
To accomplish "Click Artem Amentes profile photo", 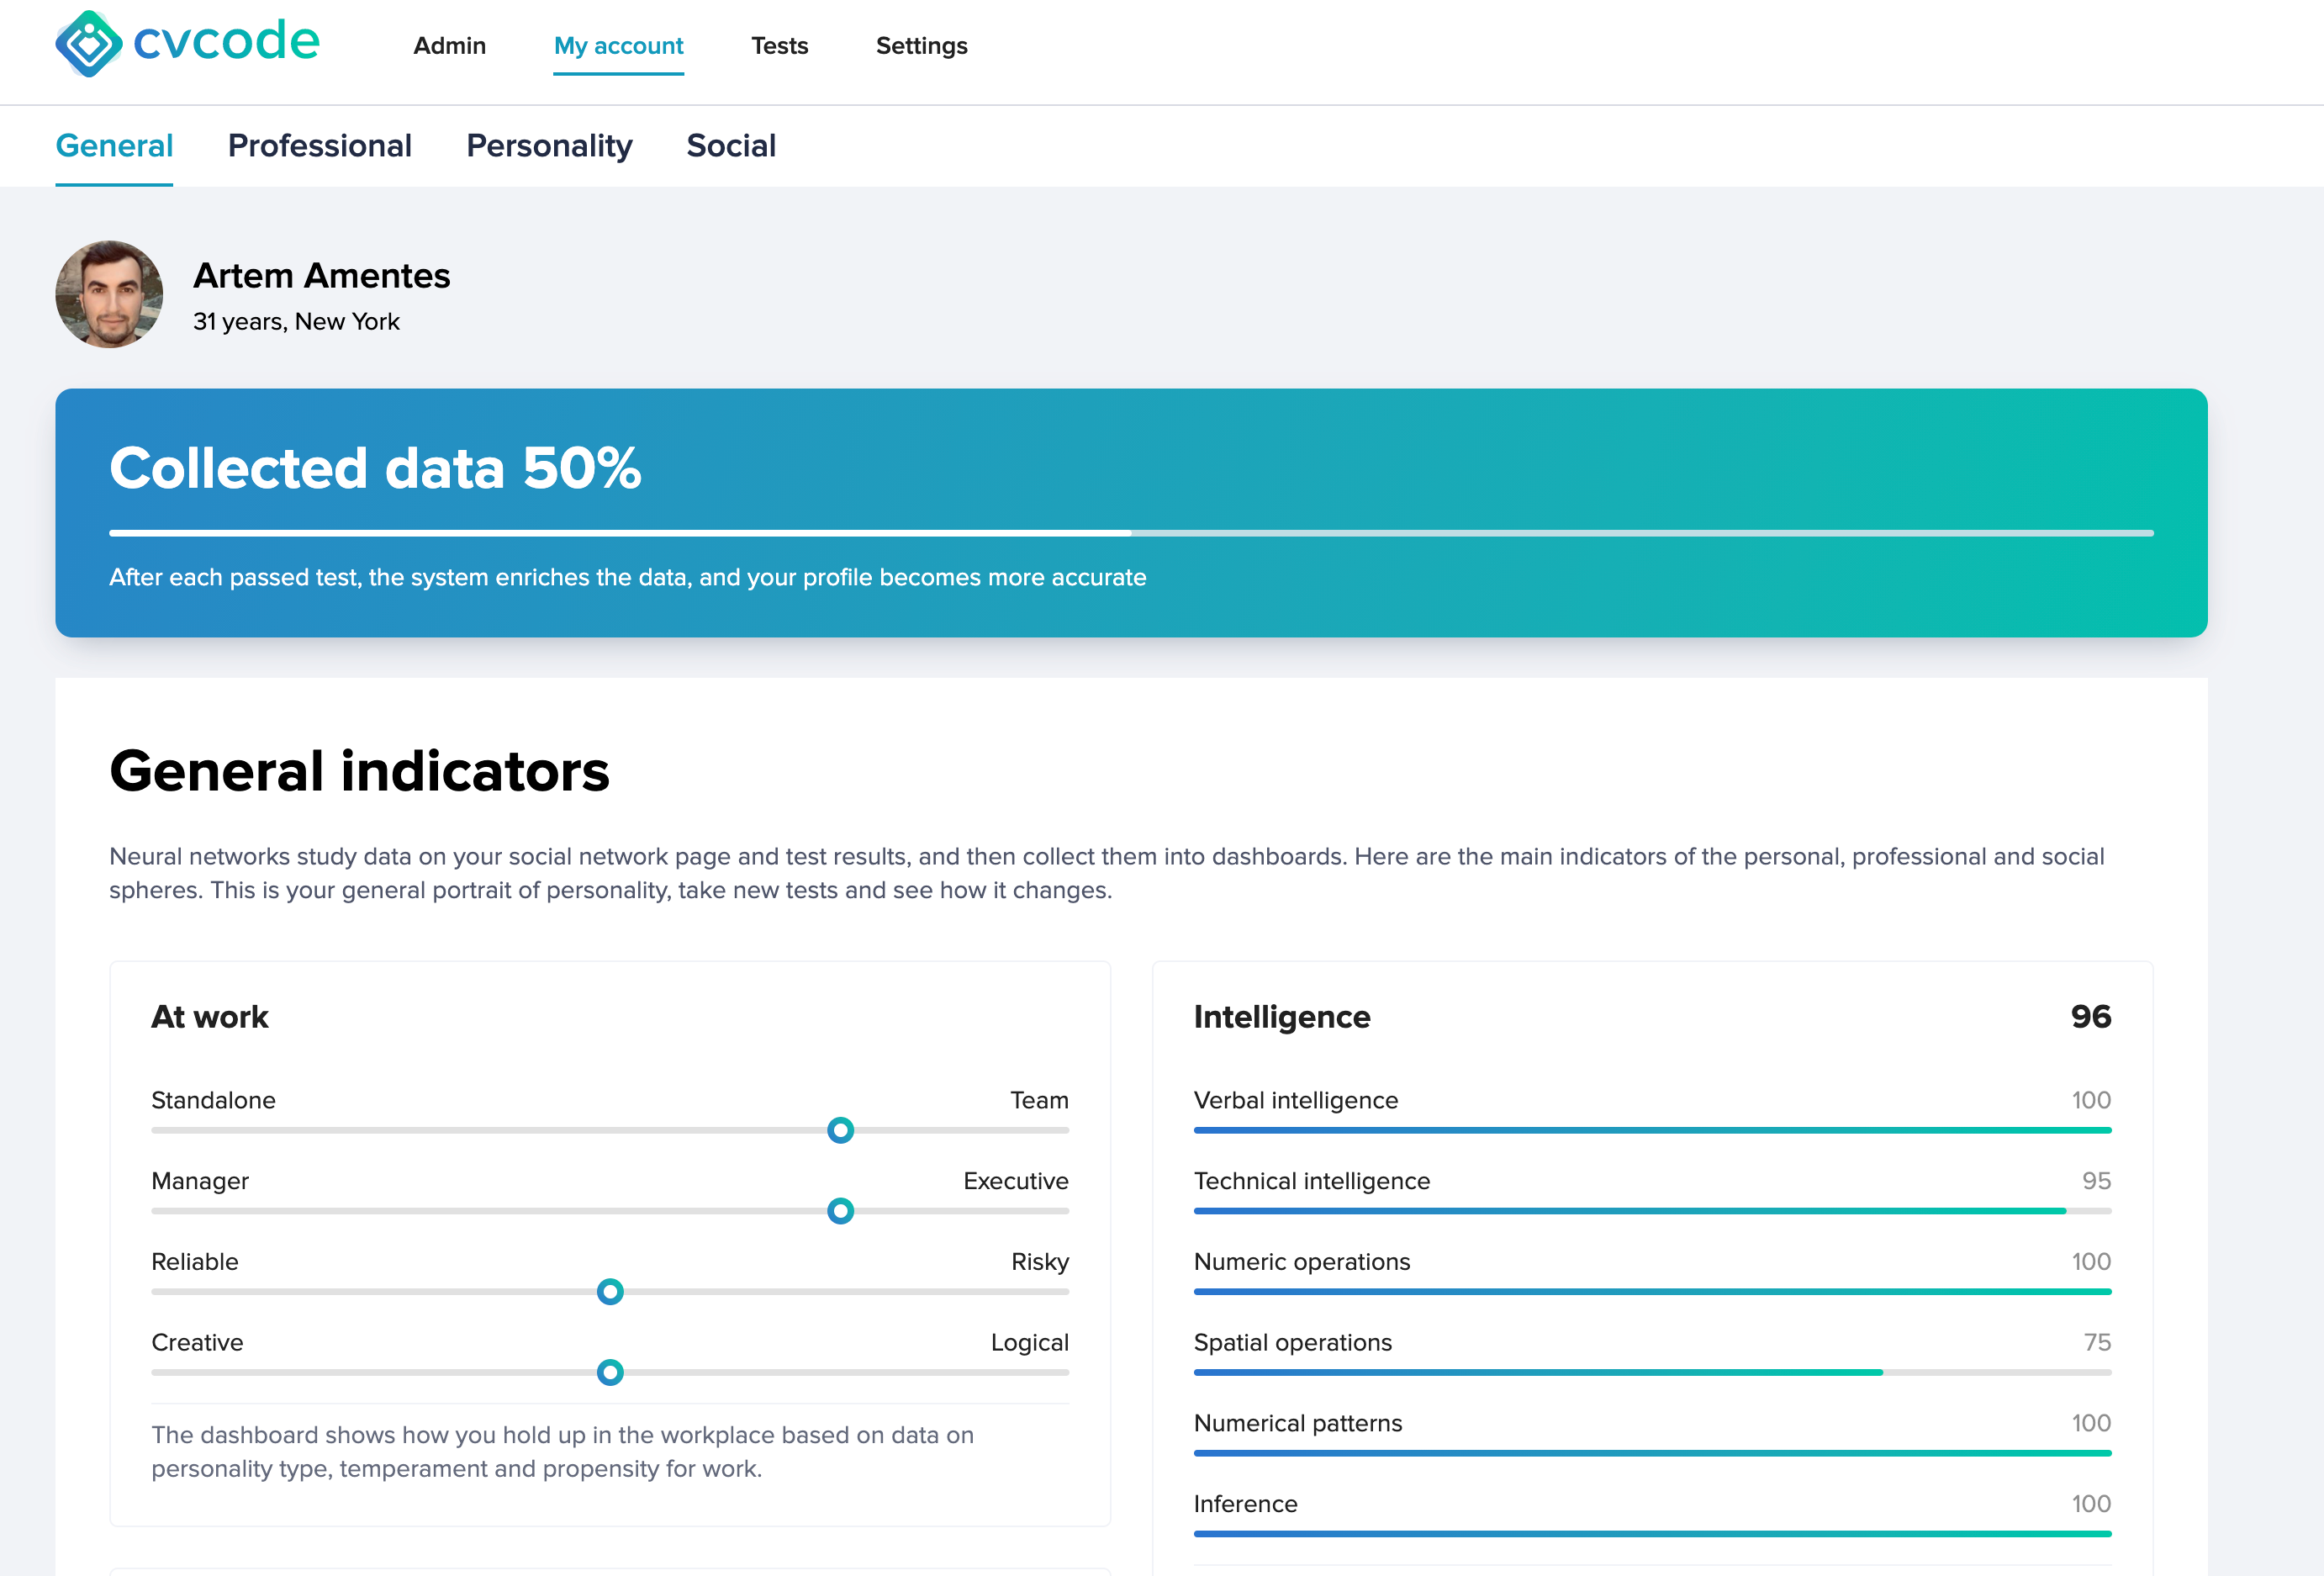I will [x=109, y=294].
